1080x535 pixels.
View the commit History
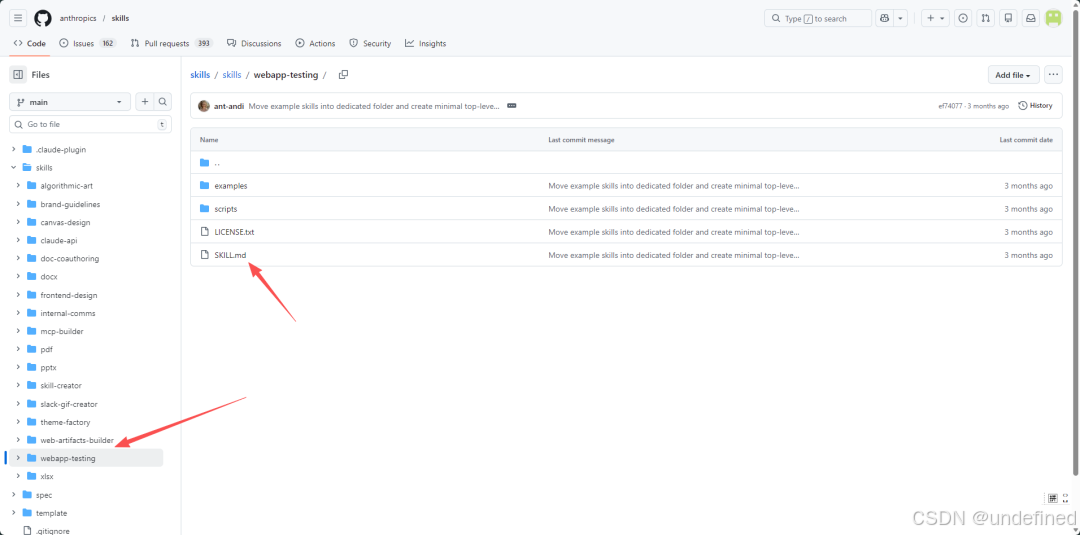pos(1035,106)
